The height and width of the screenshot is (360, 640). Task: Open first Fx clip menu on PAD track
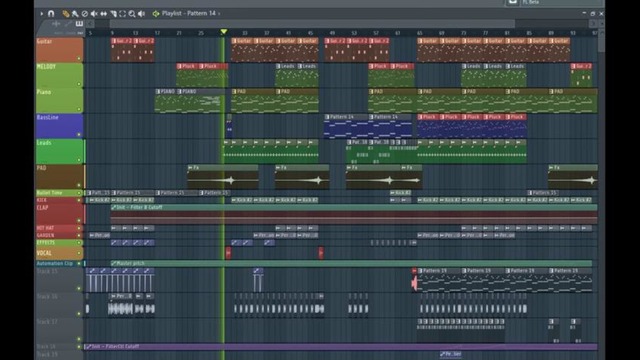(x=190, y=168)
